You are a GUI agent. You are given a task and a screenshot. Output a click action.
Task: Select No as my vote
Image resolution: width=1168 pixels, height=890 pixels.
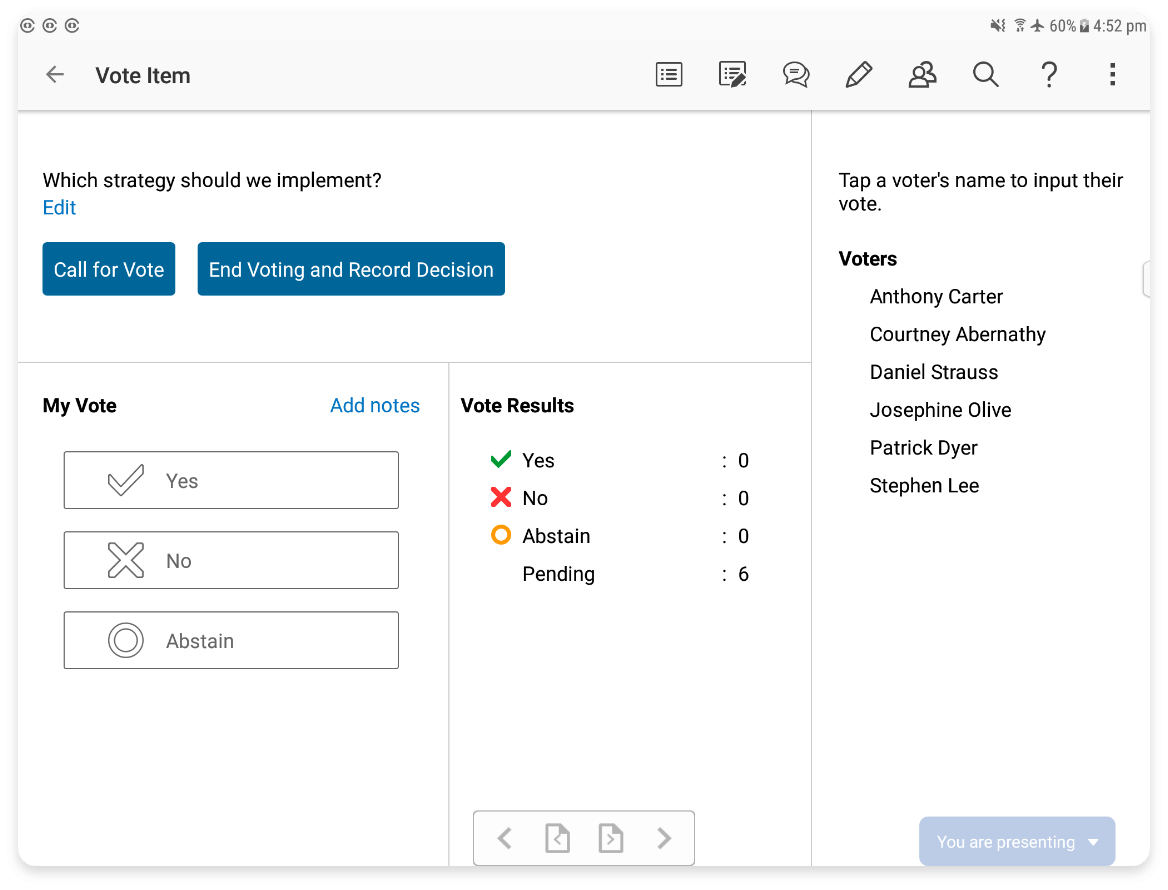pos(231,561)
